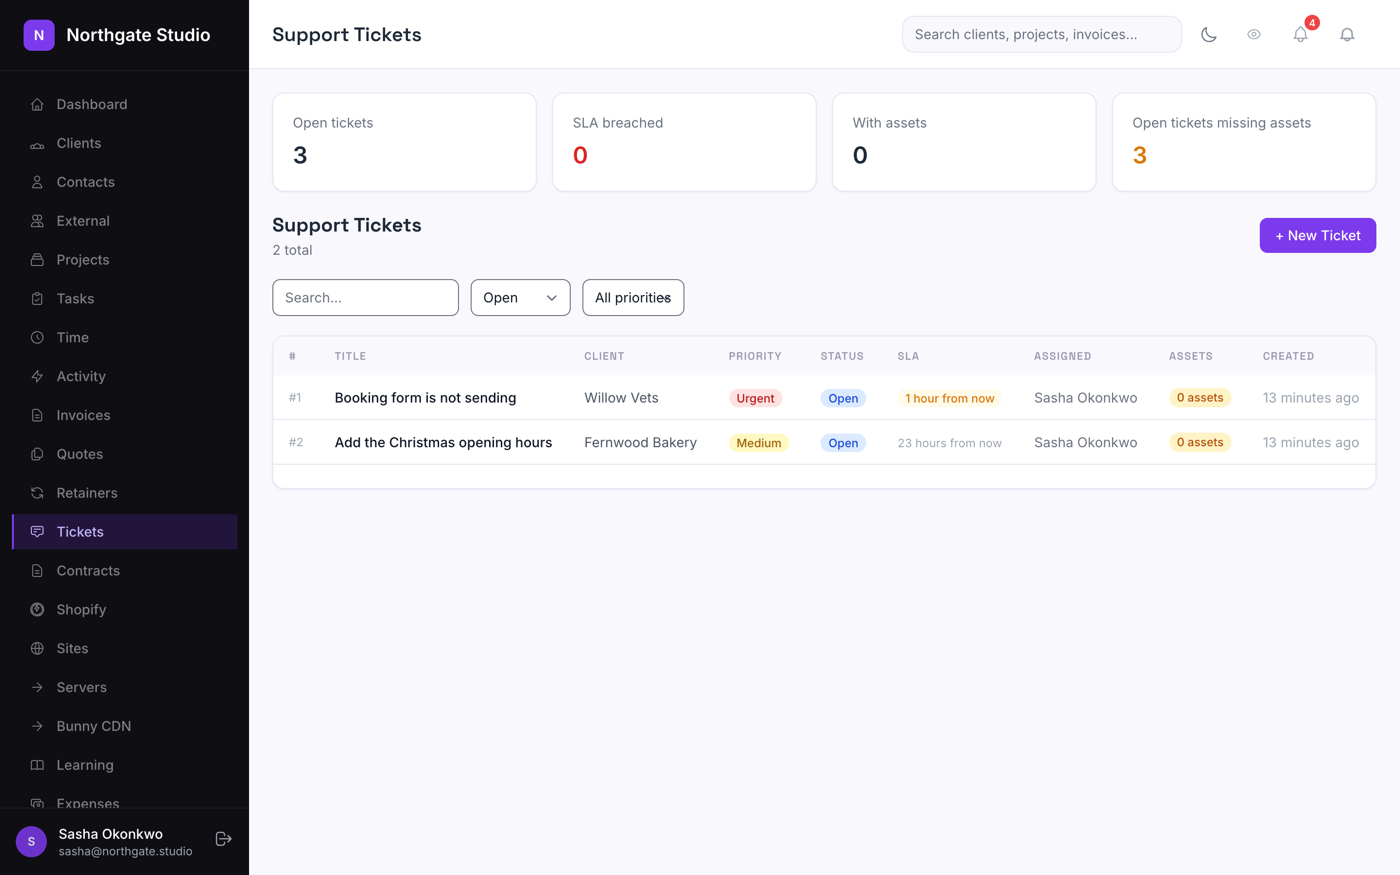1400x875 pixels.
Task: Select the Tickets sidebar item
Action: click(x=125, y=532)
